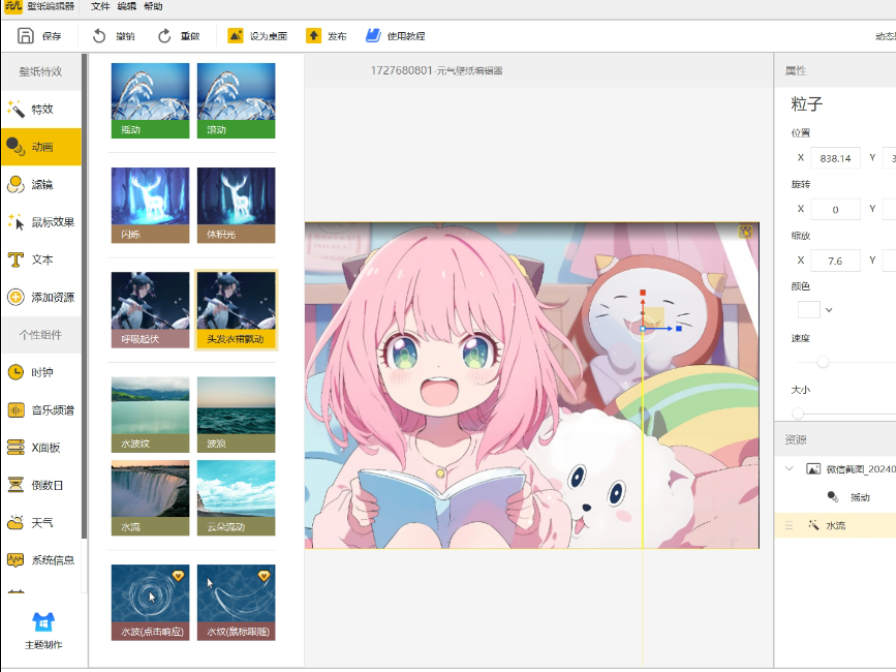
Task: Choose 鼠标效果 mouse effects
Action: [41, 222]
